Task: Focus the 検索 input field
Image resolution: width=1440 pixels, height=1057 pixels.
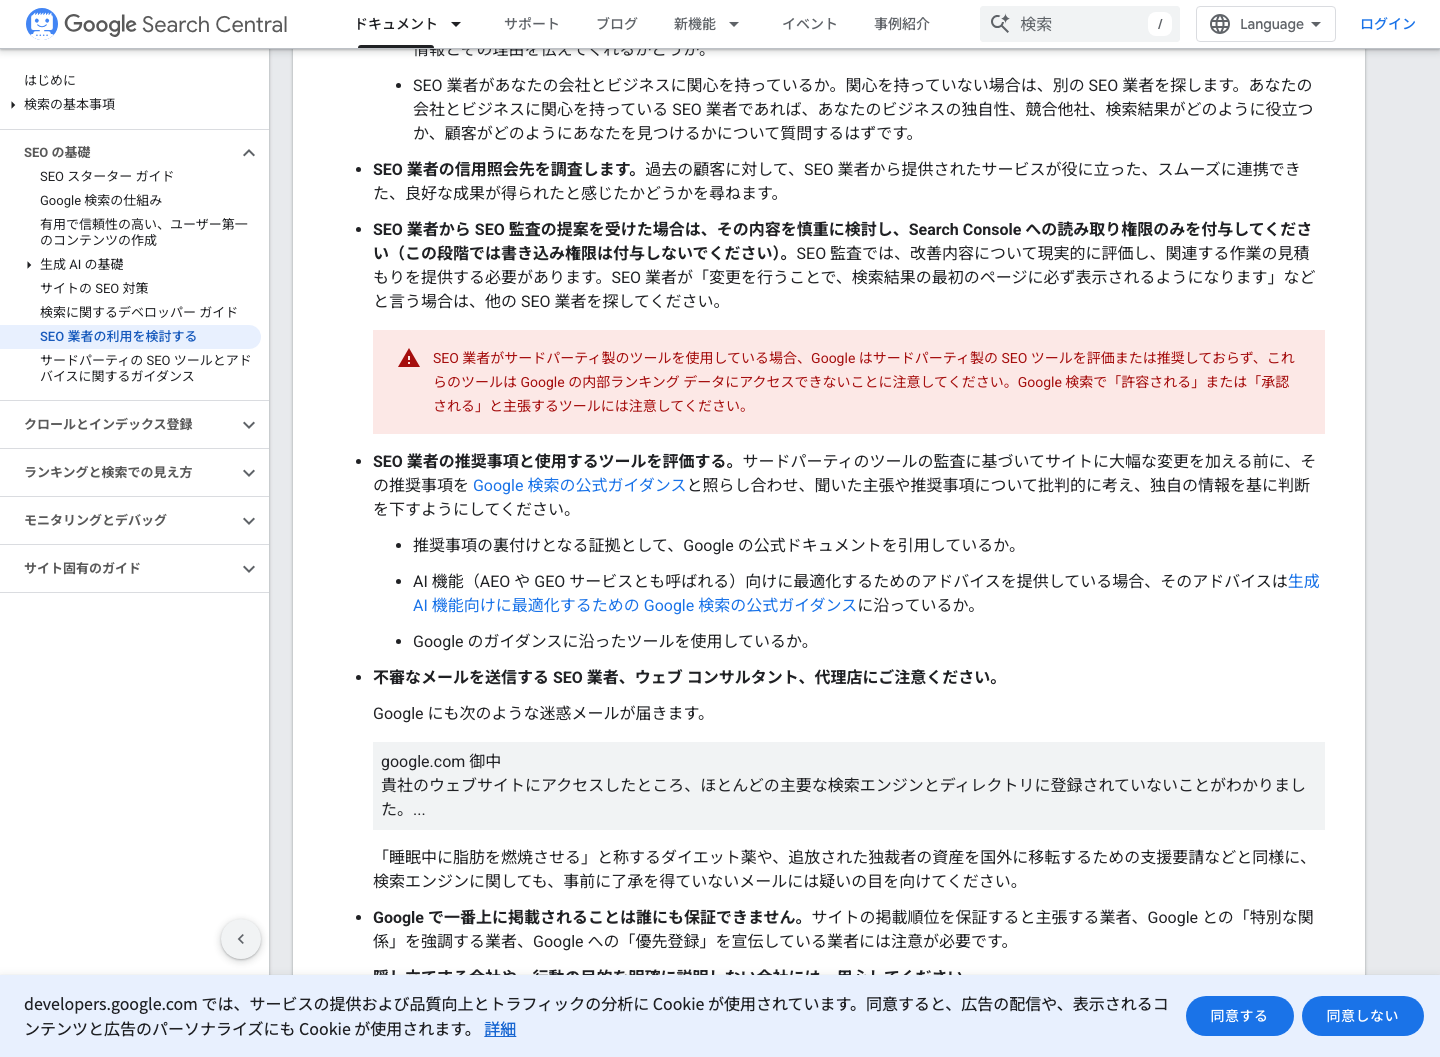Action: [1080, 24]
